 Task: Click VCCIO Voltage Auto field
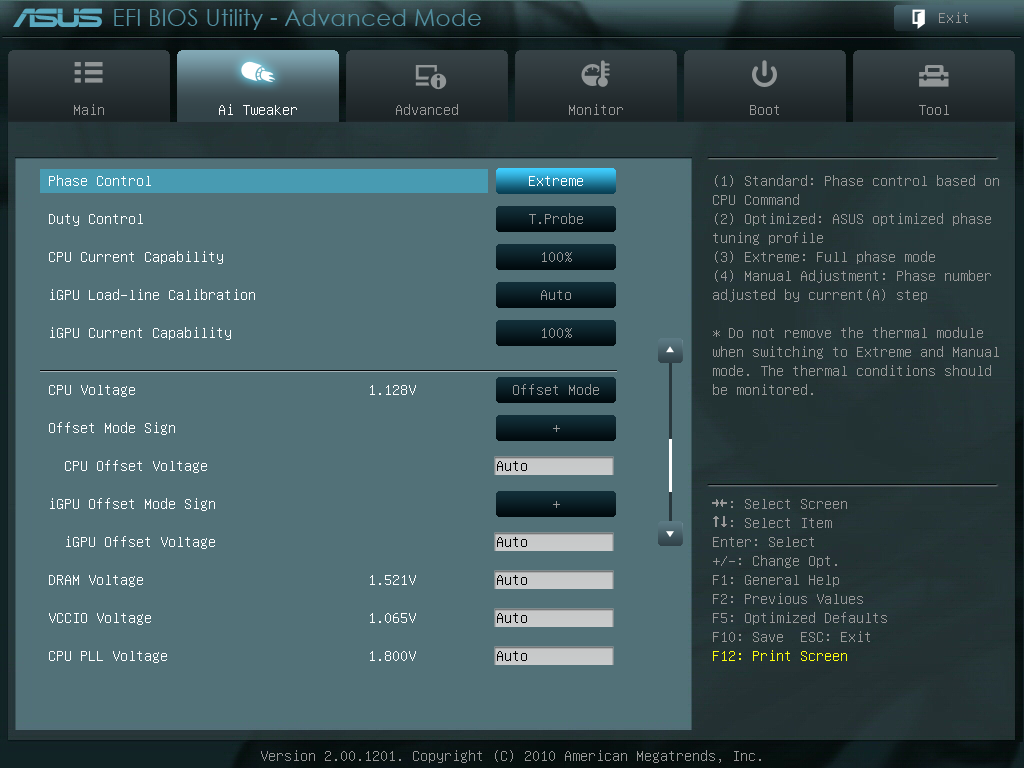click(x=554, y=617)
